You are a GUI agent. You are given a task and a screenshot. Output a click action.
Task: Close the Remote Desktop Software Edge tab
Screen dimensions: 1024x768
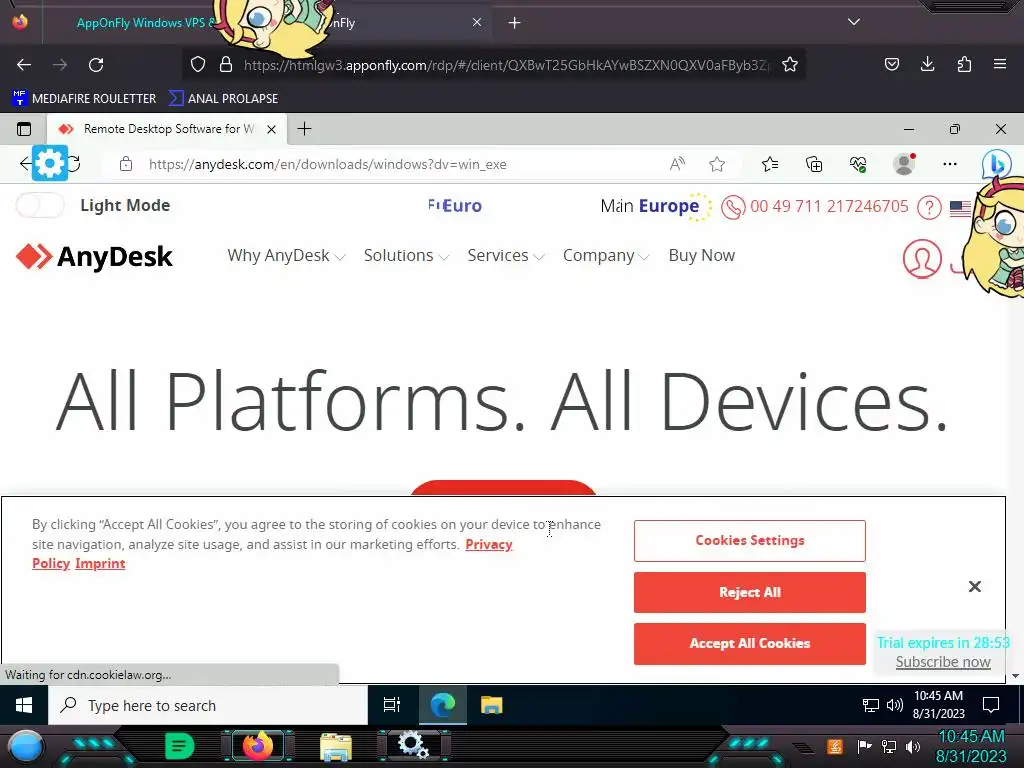coord(272,129)
